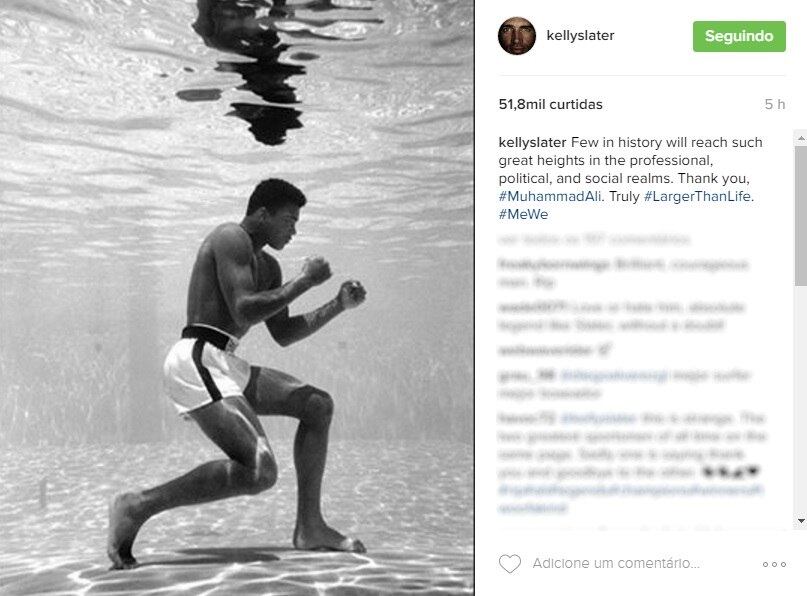
Task: Click the comments scrollbar thumb
Action: pyautogui.click(x=801, y=216)
